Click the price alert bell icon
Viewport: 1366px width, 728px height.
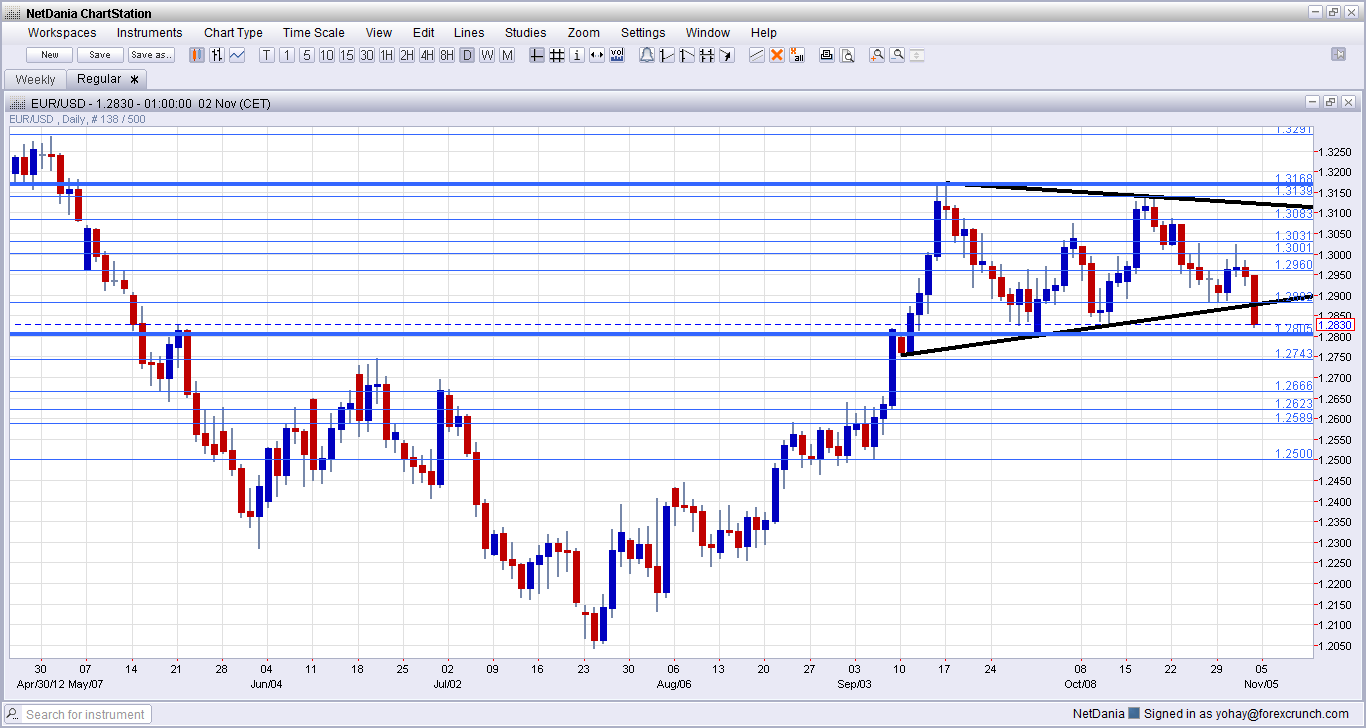tap(647, 55)
